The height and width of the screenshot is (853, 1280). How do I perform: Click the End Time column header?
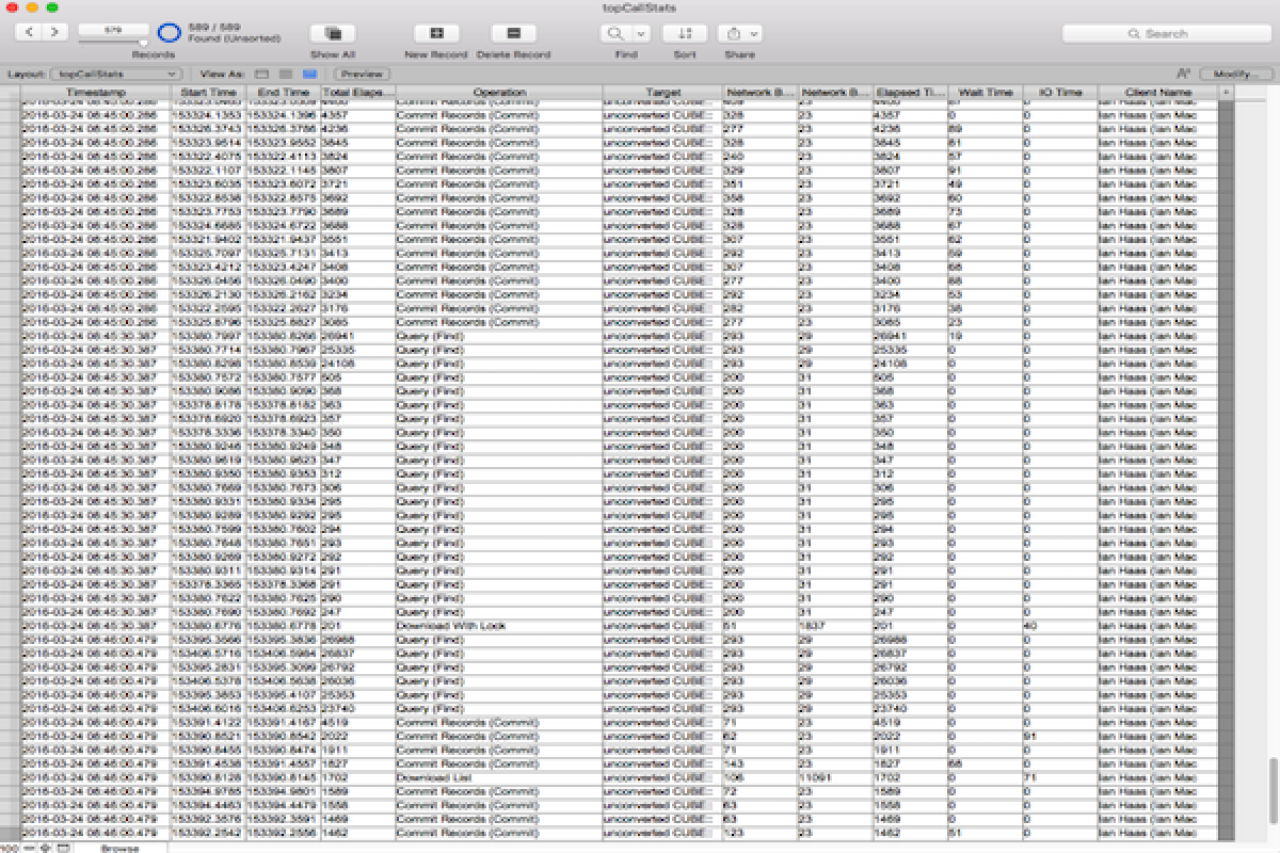(283, 92)
